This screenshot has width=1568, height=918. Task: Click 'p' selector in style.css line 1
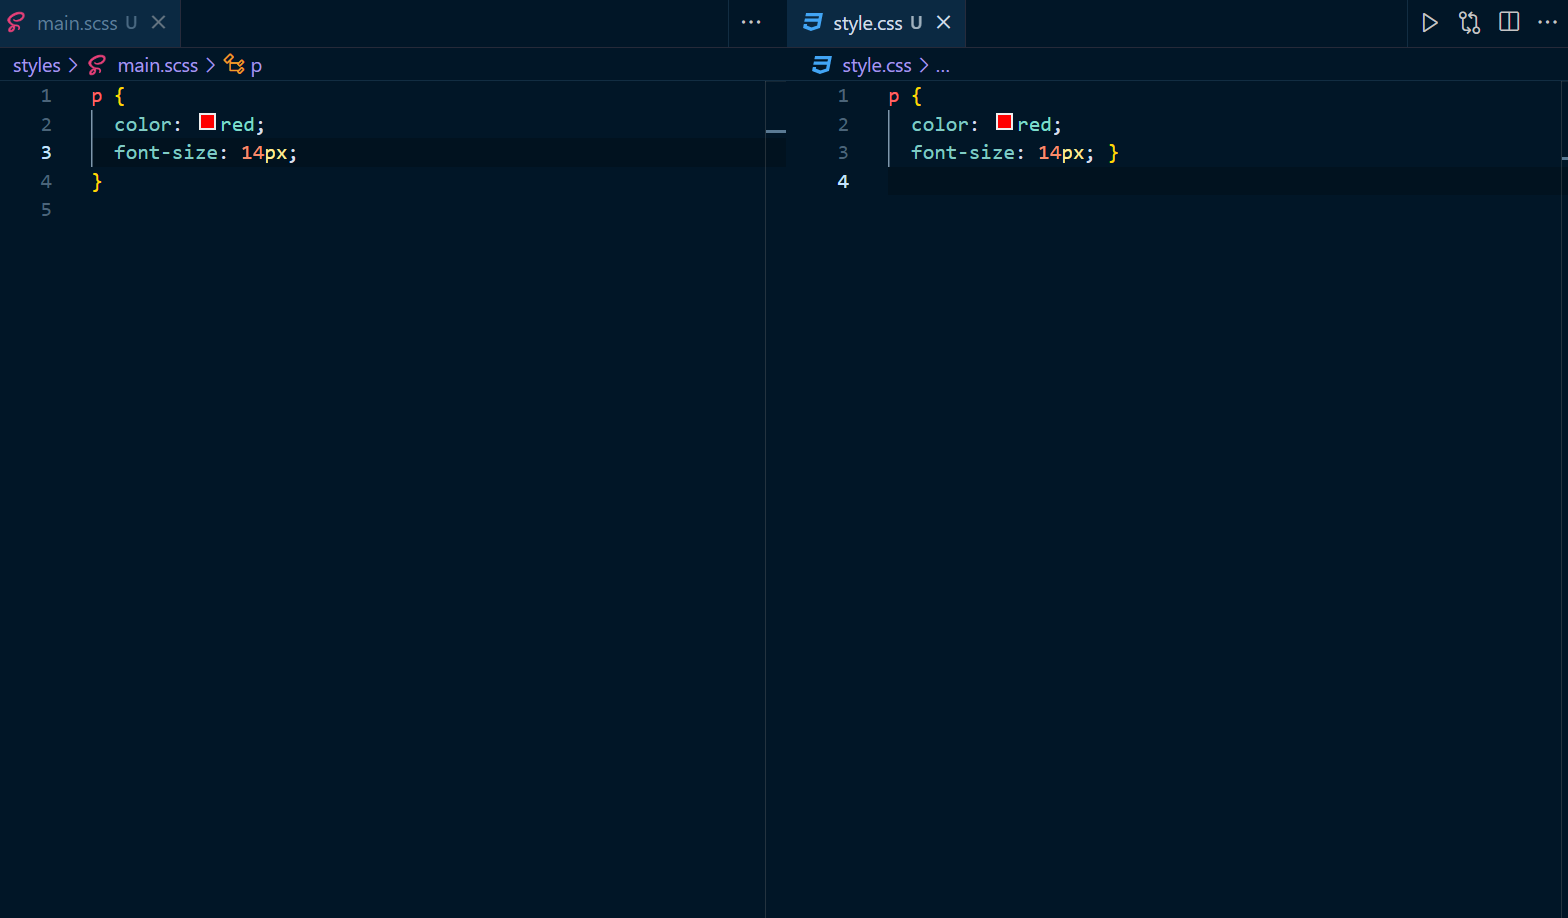coord(894,97)
